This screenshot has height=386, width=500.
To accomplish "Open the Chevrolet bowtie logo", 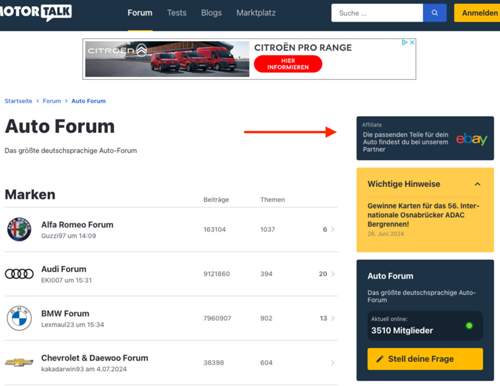I will coord(19,362).
